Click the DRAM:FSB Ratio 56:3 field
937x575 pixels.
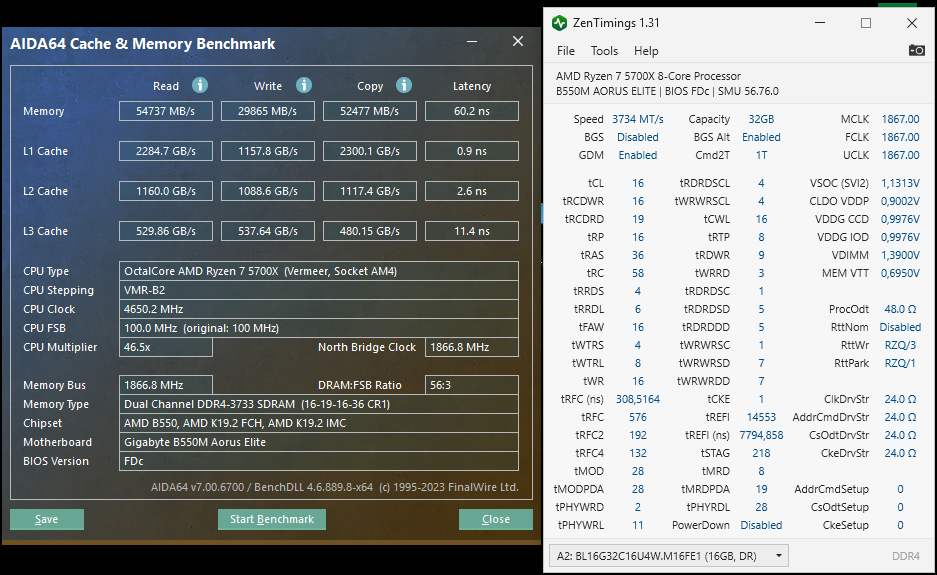471,386
